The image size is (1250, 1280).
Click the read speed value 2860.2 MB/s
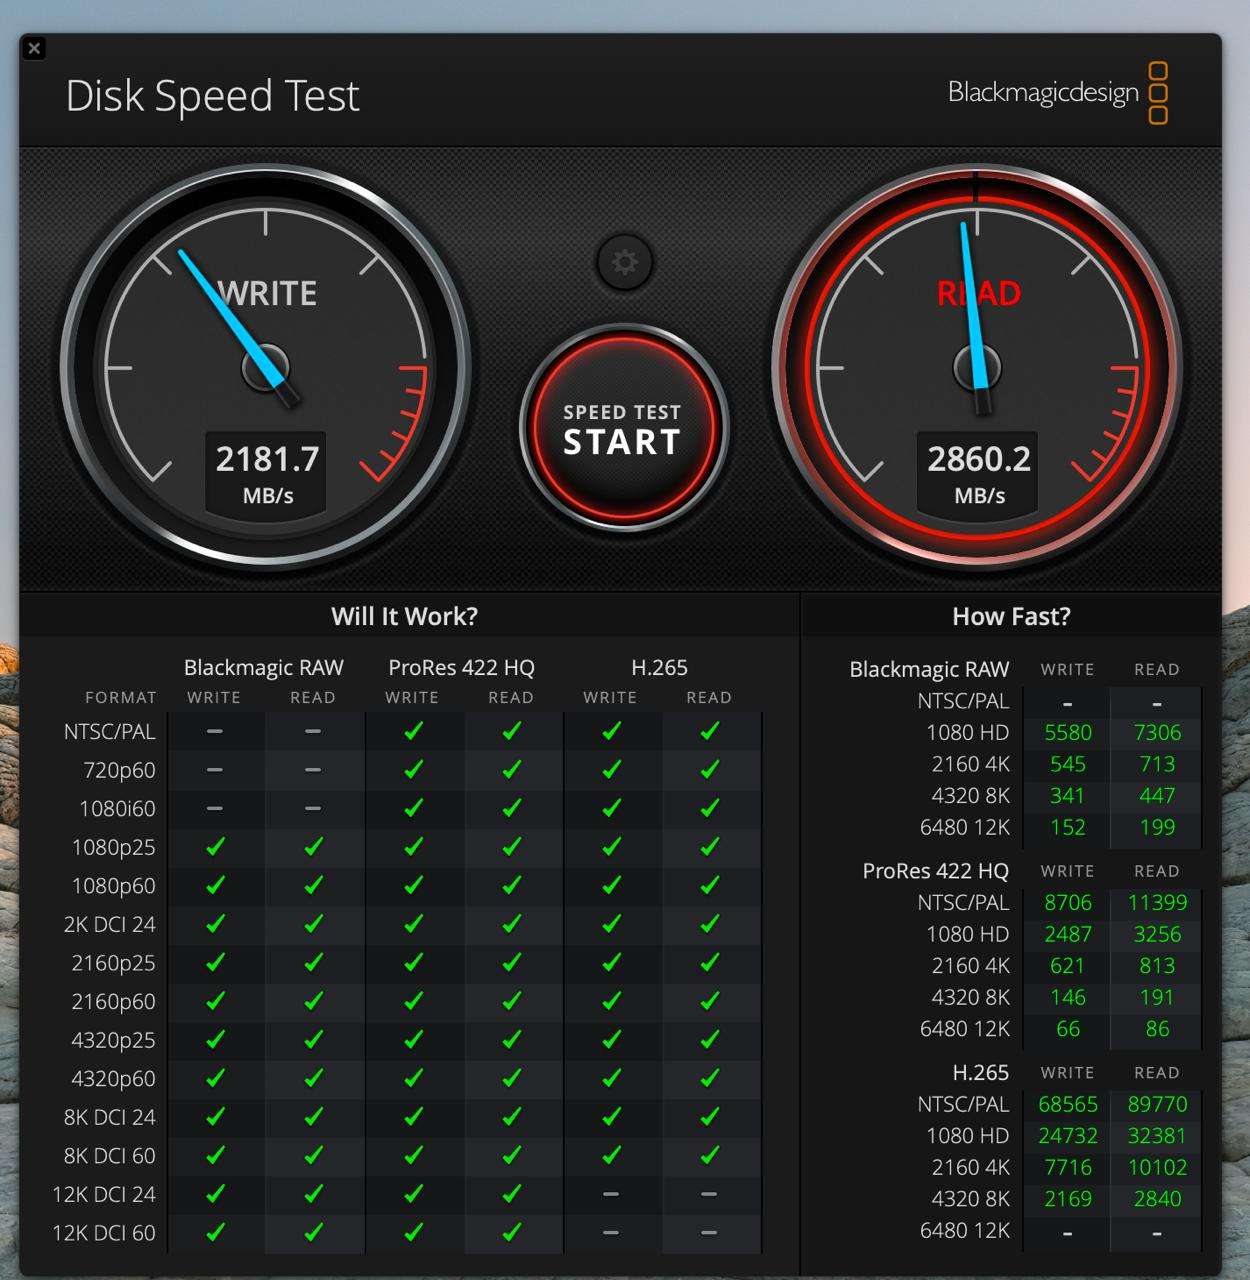tap(978, 472)
